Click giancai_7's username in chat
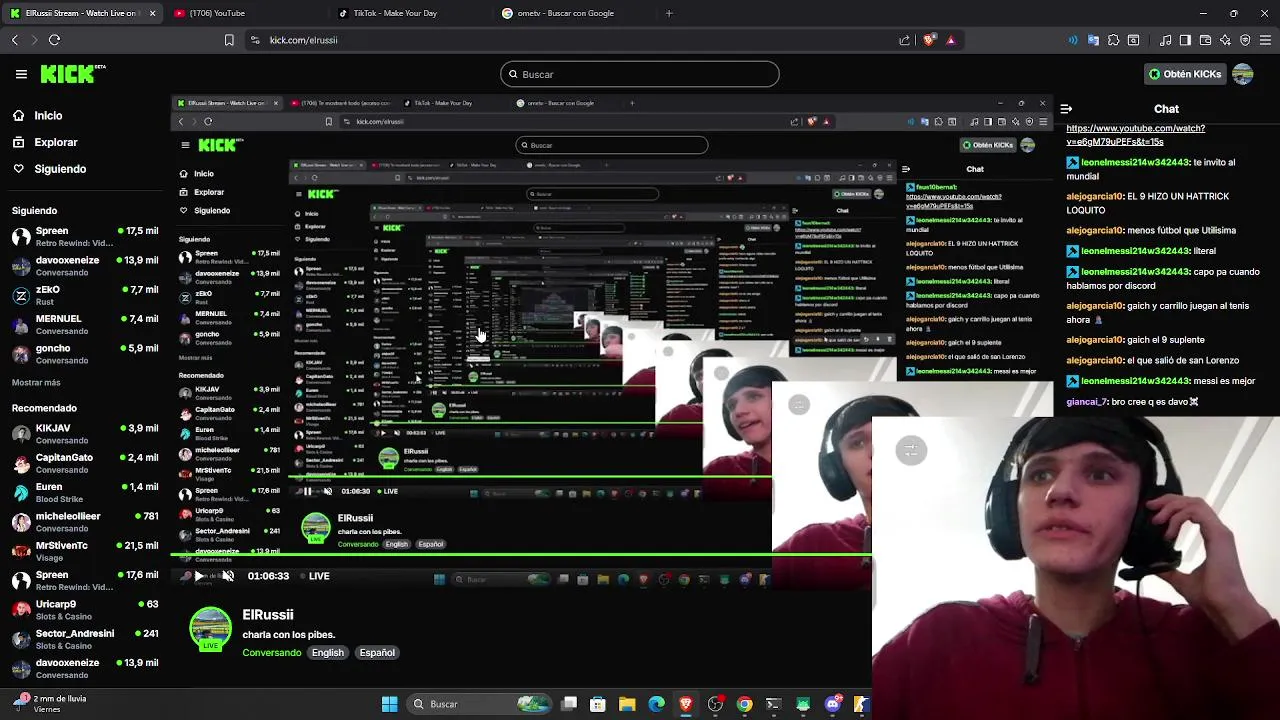The image size is (1280, 720). [x=1087, y=402]
